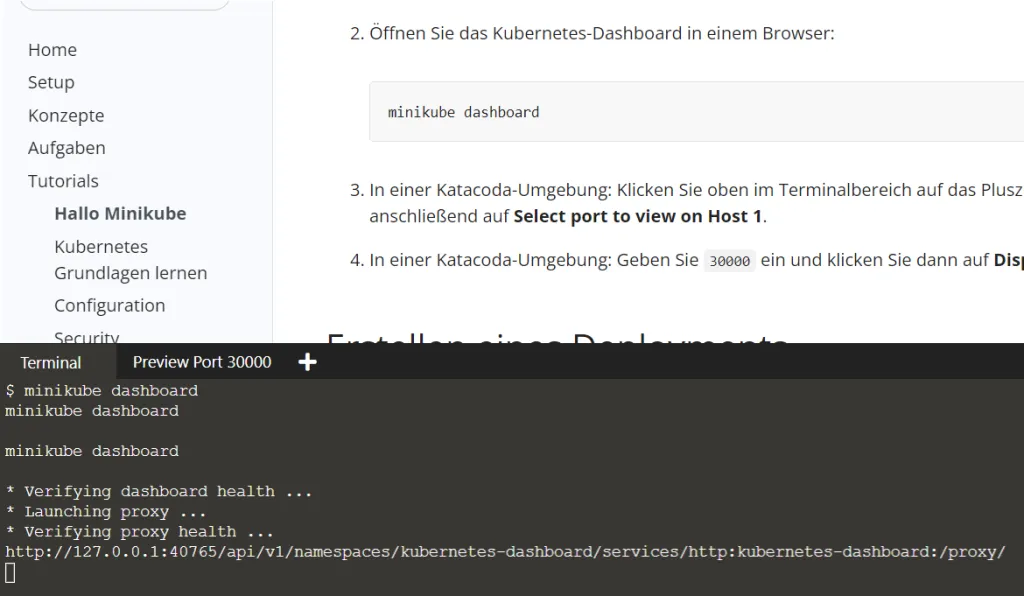Click 'Verifying proxy health' terminal line
The height and width of the screenshot is (596, 1024).
point(139,532)
